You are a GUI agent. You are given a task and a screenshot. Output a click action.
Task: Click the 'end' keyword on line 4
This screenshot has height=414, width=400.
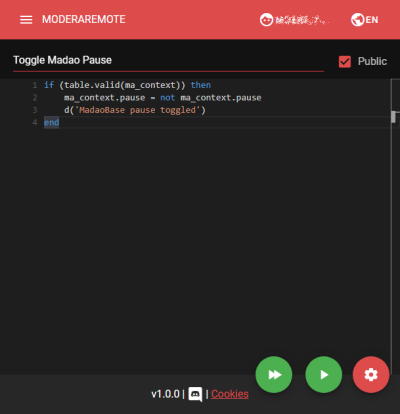click(51, 122)
